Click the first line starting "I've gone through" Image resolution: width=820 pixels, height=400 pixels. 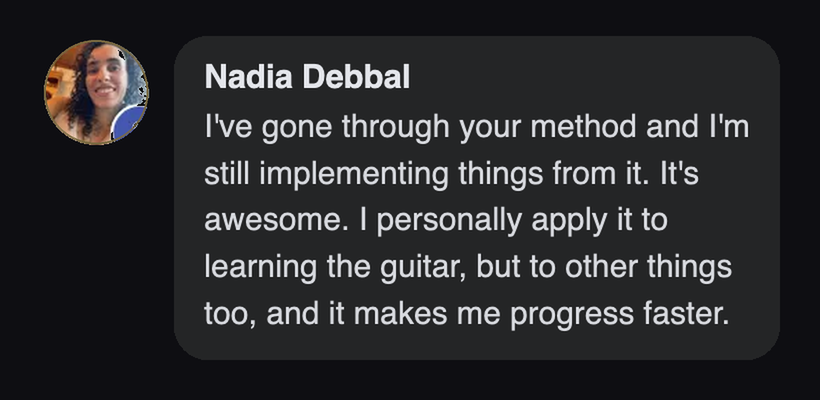click(476, 128)
